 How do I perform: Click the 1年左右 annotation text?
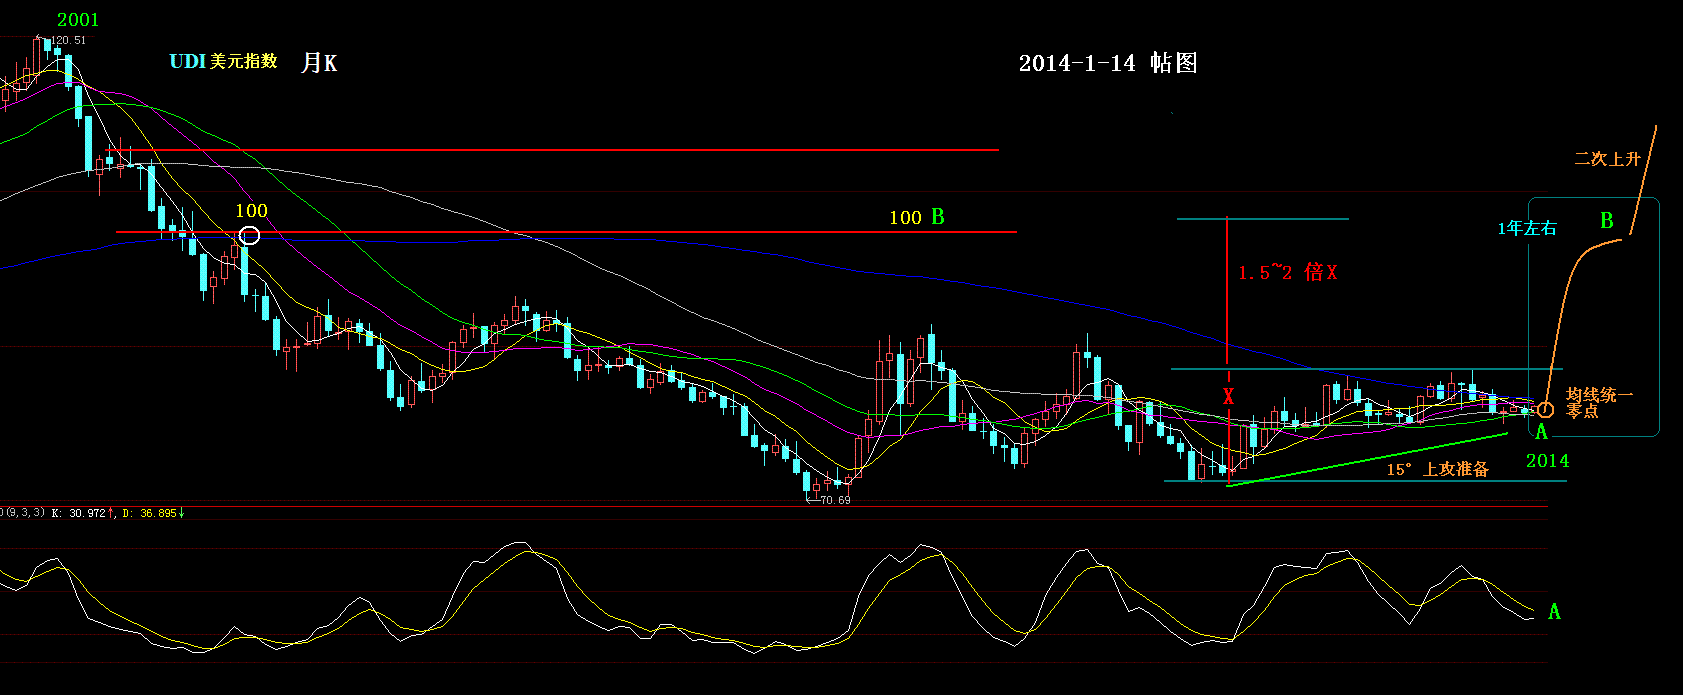coord(1526,229)
